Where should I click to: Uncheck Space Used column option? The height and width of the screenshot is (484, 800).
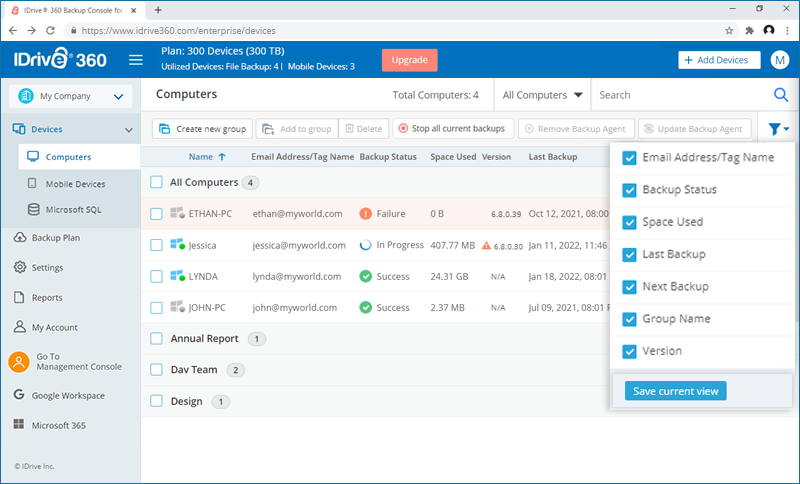pos(630,222)
